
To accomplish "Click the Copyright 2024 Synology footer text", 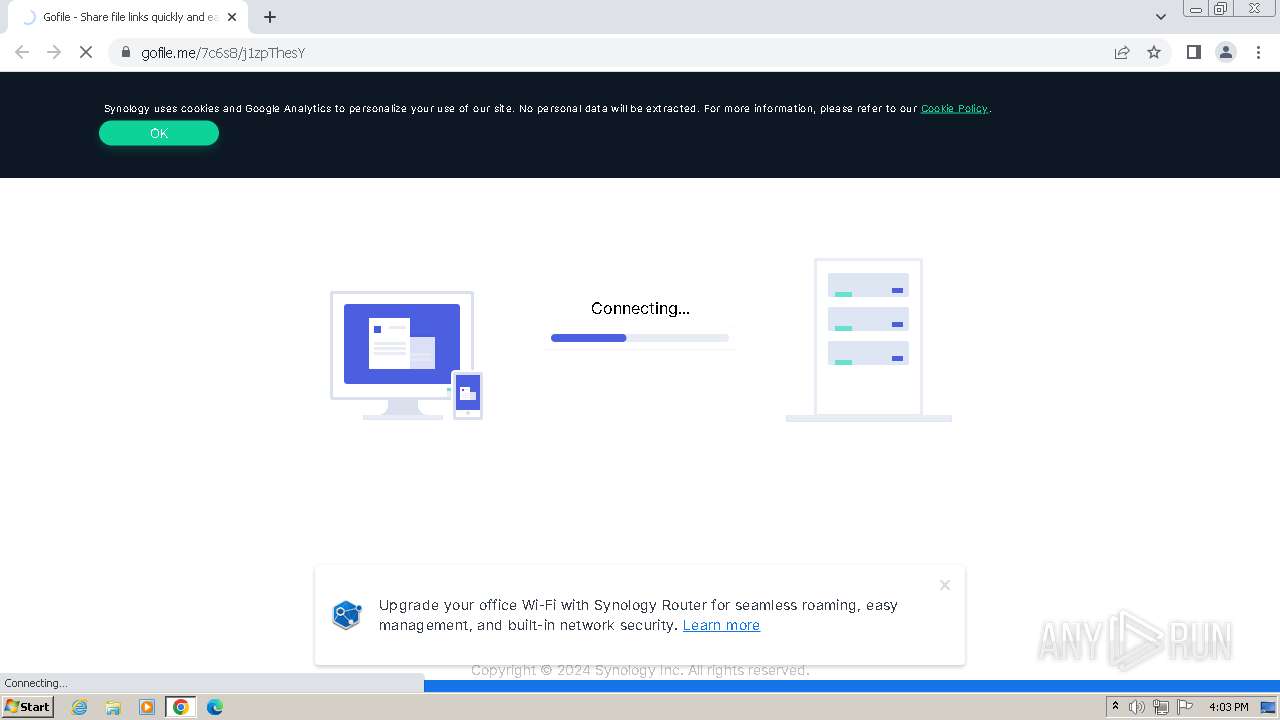I will point(640,670).
